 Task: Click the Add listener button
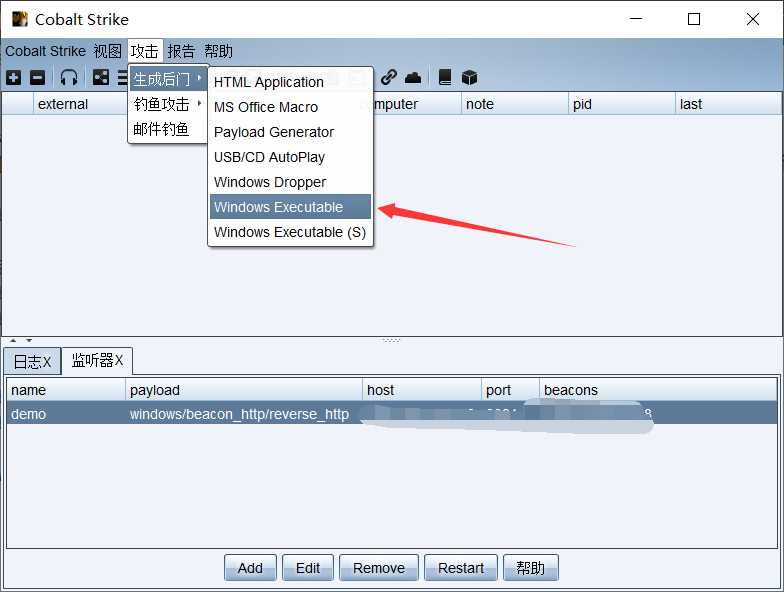point(250,568)
